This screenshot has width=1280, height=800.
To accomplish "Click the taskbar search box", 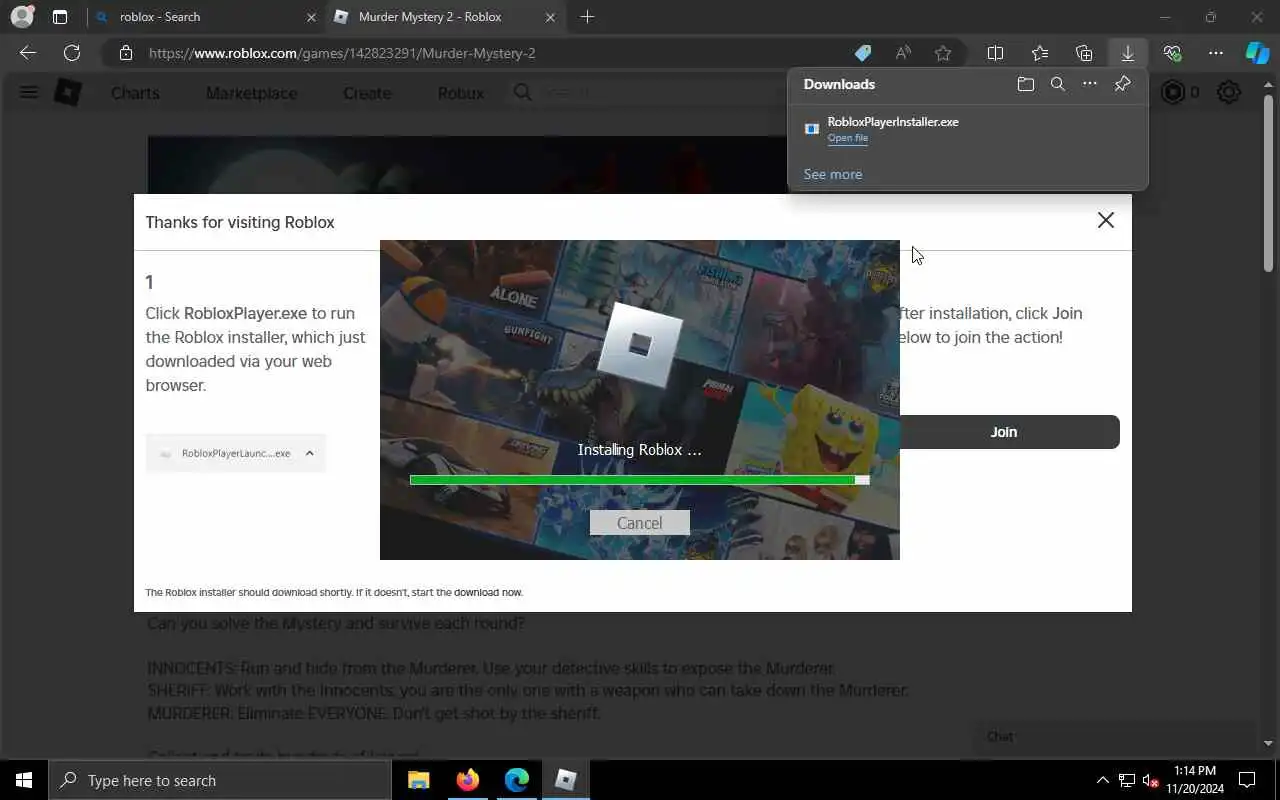I will click(x=220, y=780).
